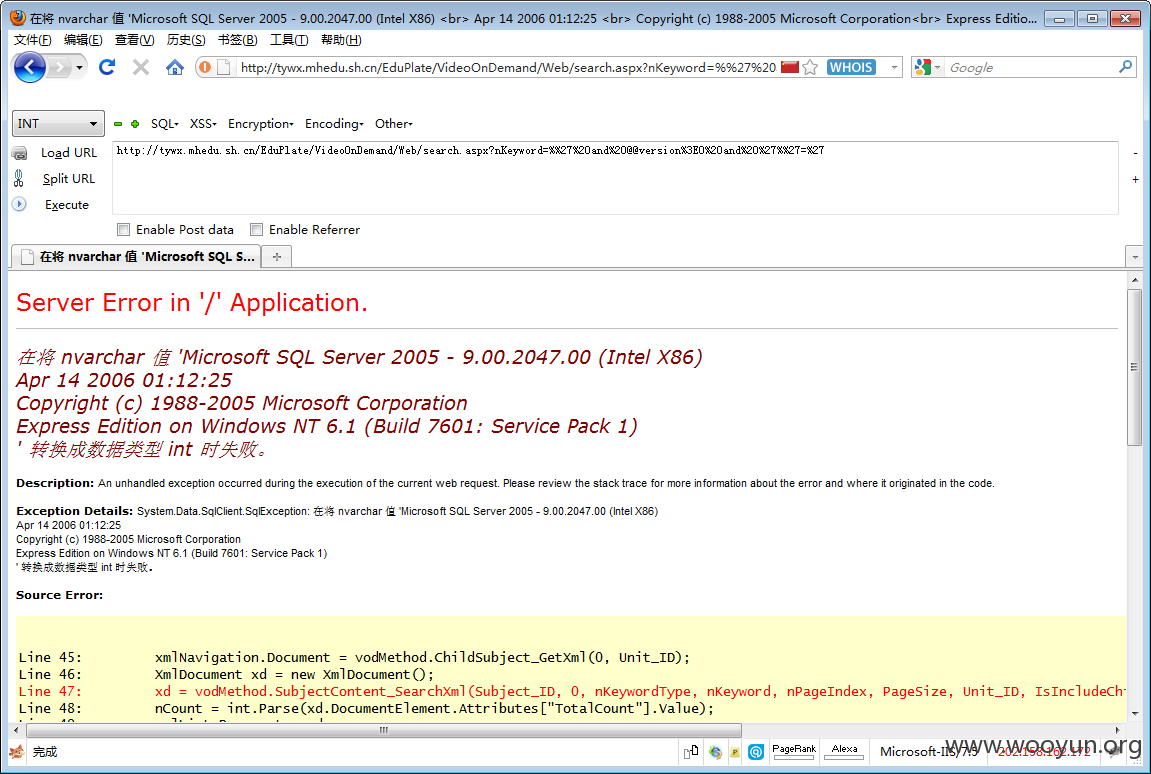This screenshot has width=1151, height=774.
Task: Open the 编辑(E) menu
Action: 83,40
